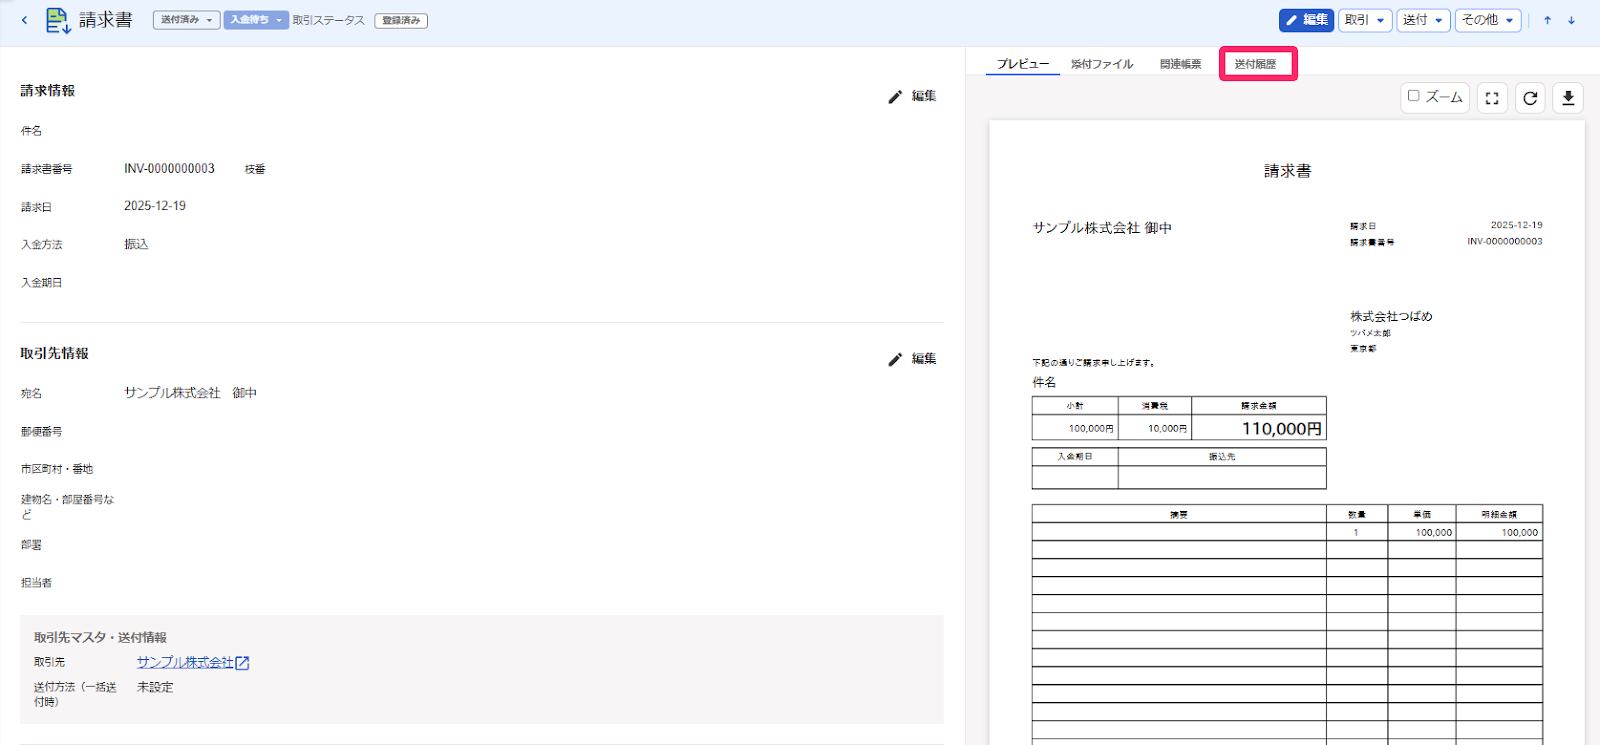
Task: Edit 取引先情報 section via pencil 編集
Action: pos(912,359)
